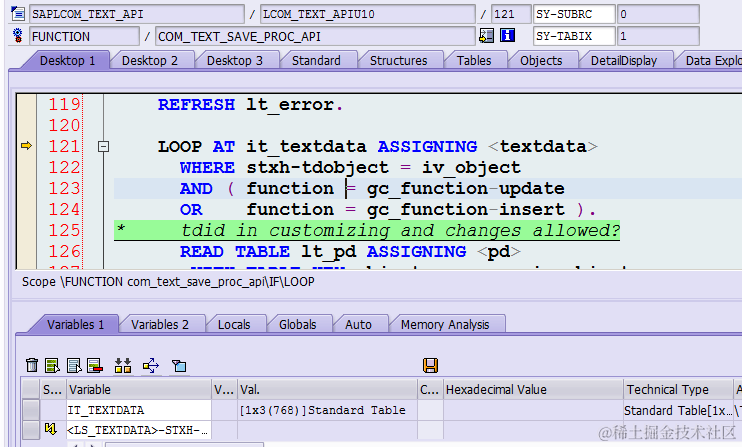Open the Data Explorer tab
This screenshot has height=447, width=742.
[710, 61]
